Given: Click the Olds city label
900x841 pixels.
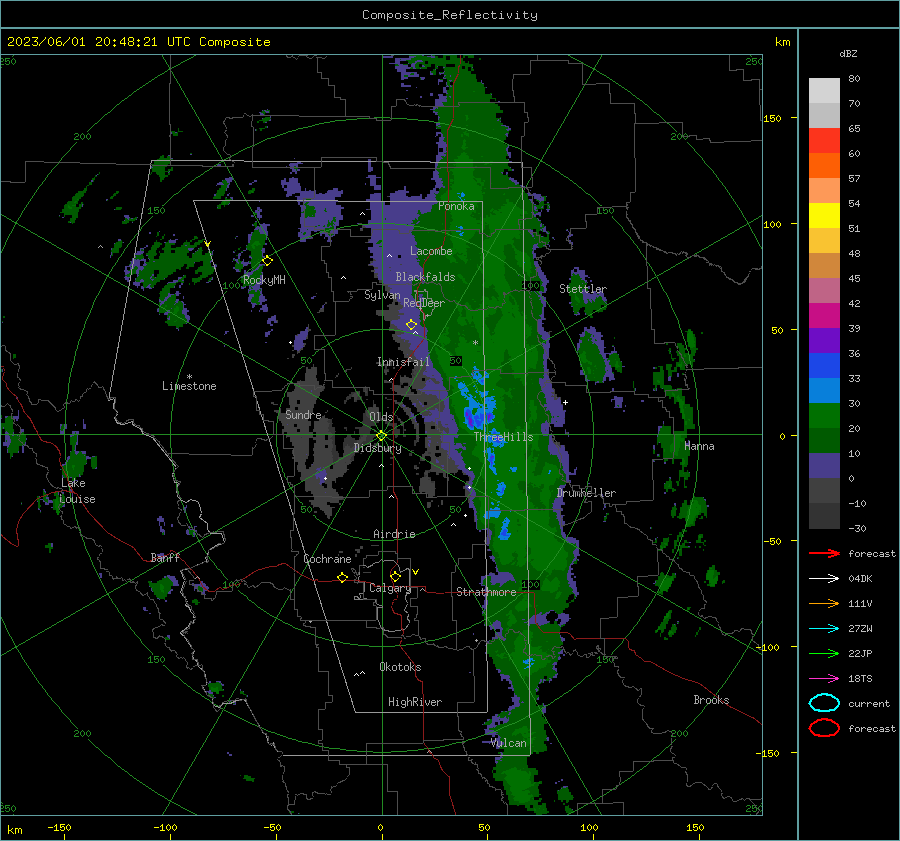Looking at the screenshot, I should pos(381,417).
